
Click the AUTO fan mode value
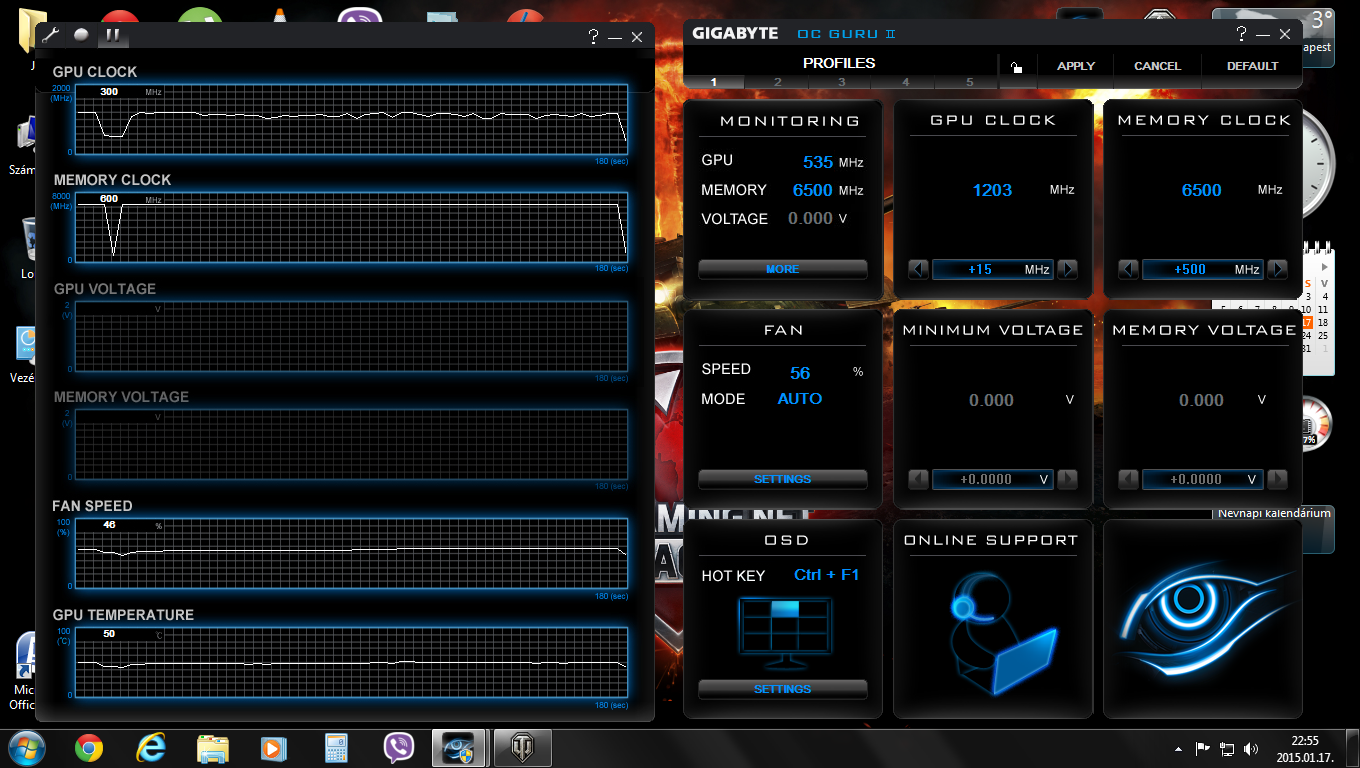coord(800,398)
